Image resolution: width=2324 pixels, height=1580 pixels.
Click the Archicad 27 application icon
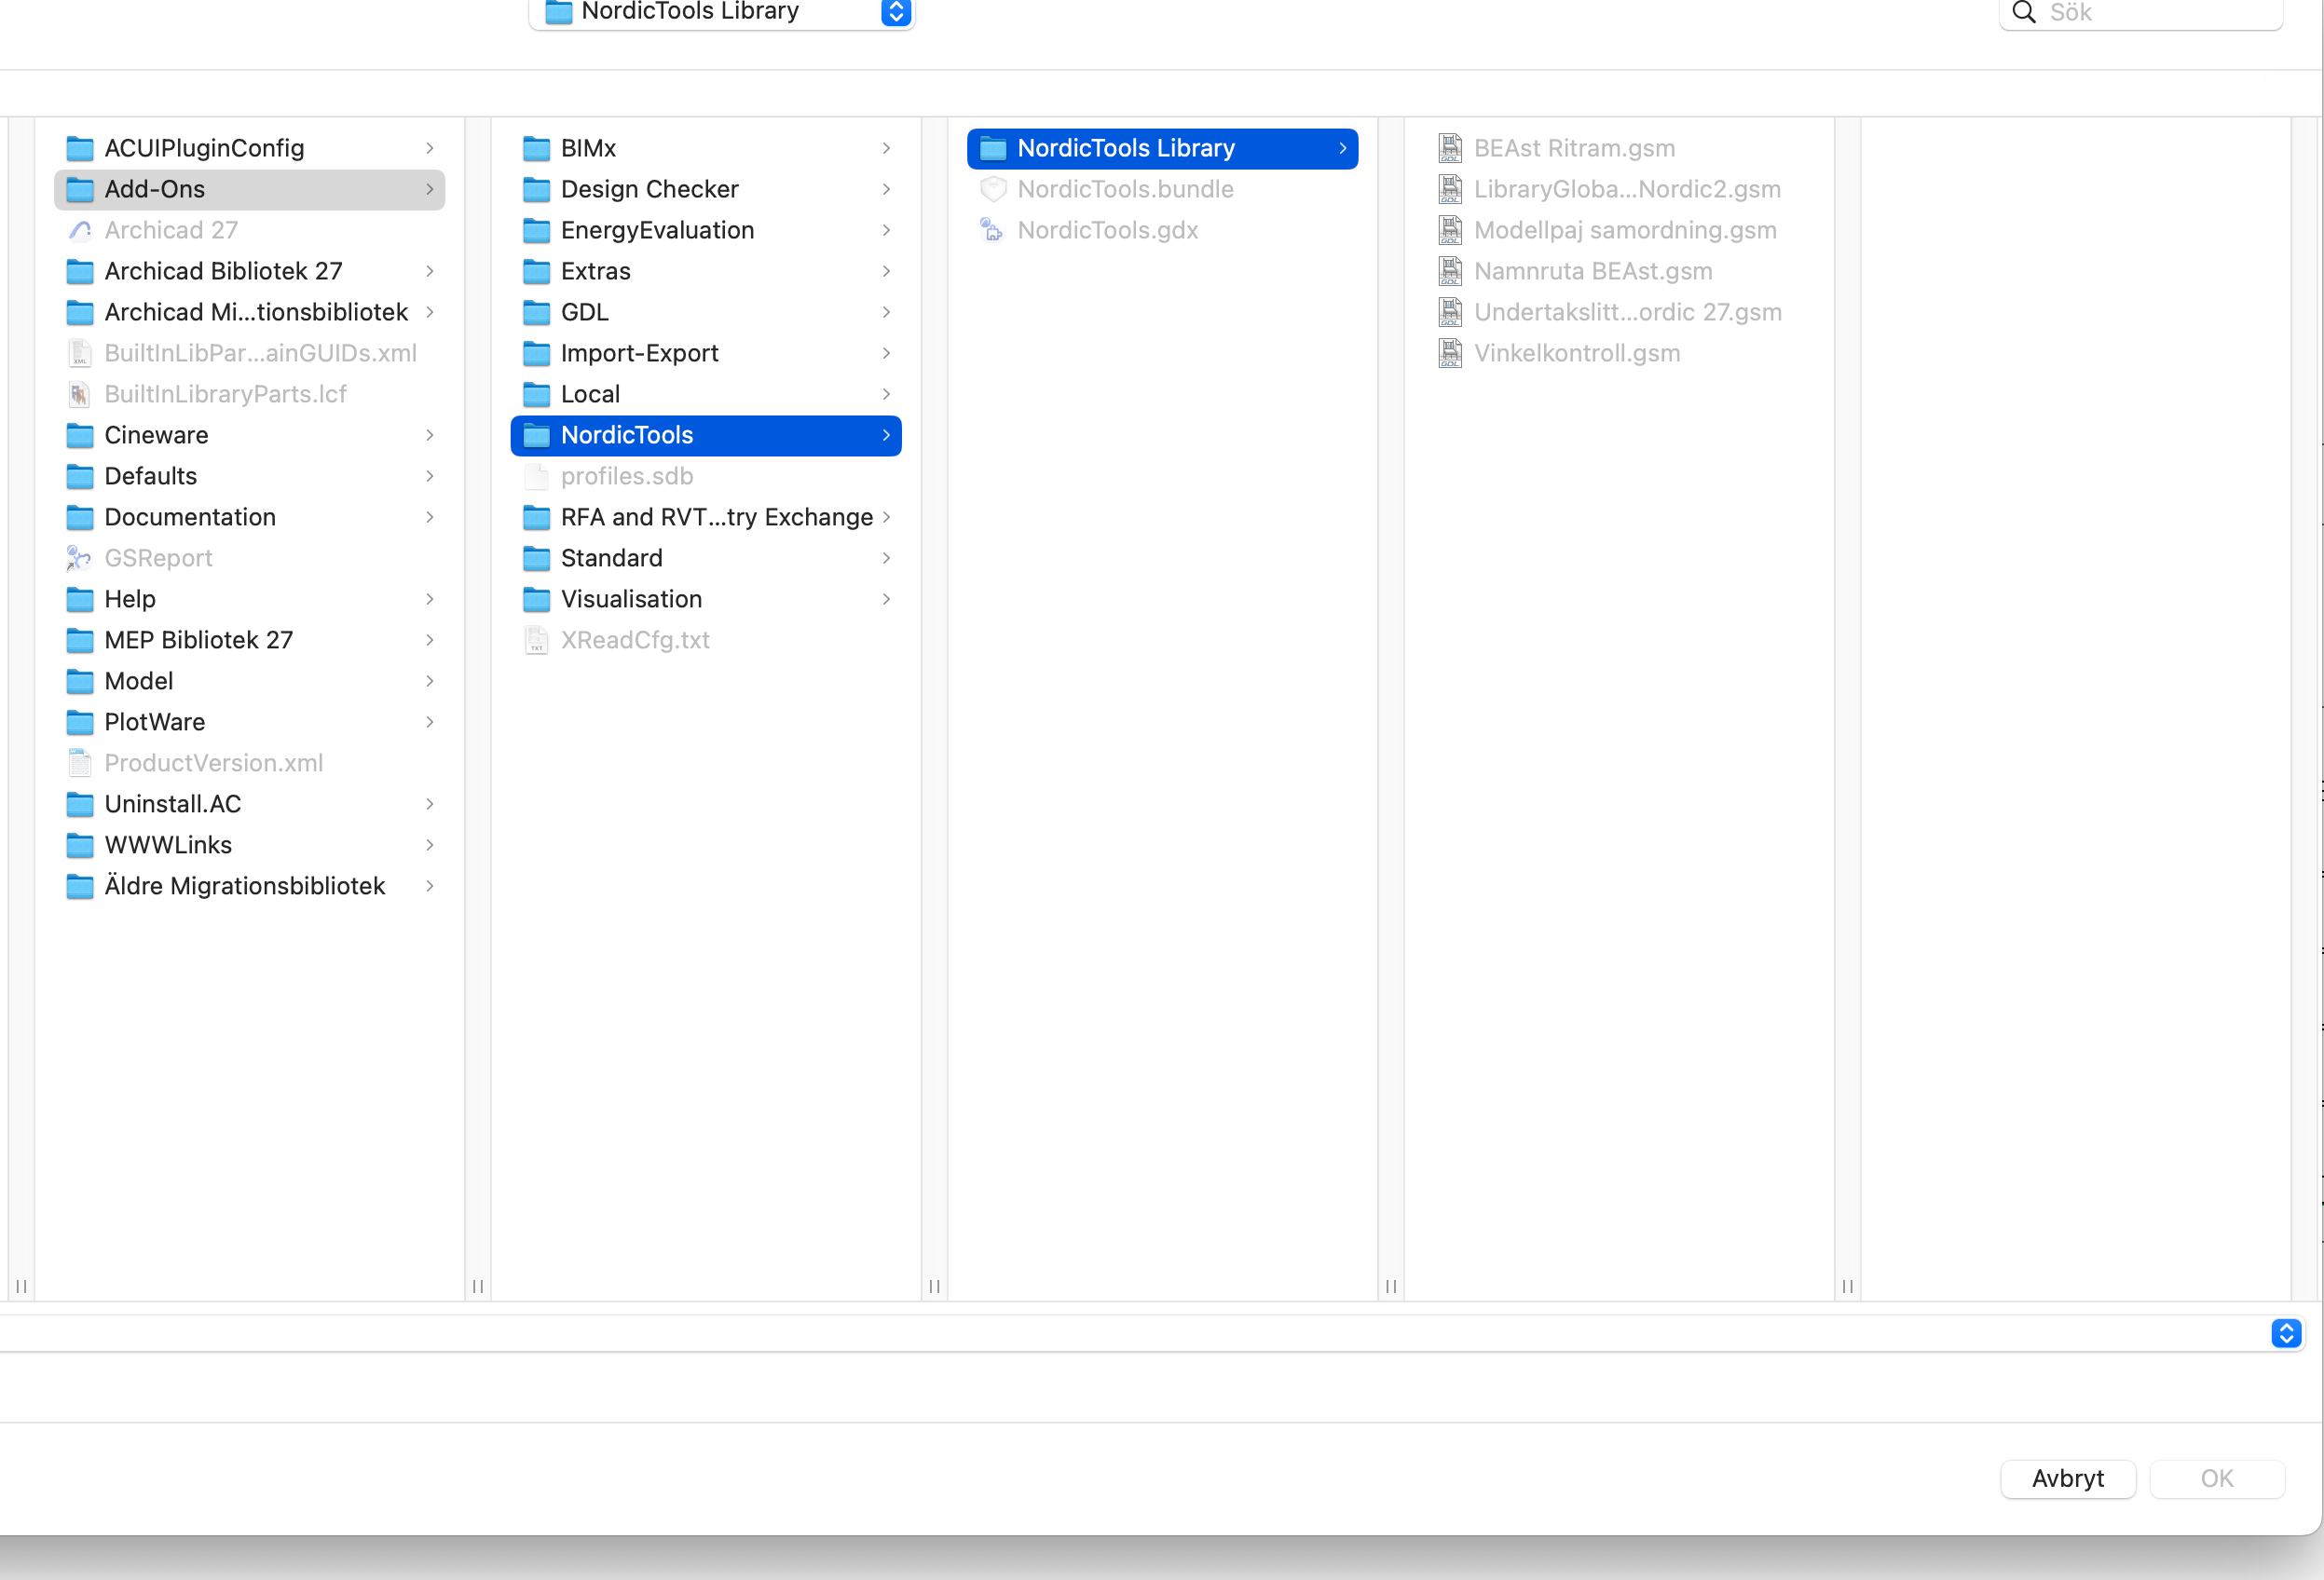(x=80, y=231)
